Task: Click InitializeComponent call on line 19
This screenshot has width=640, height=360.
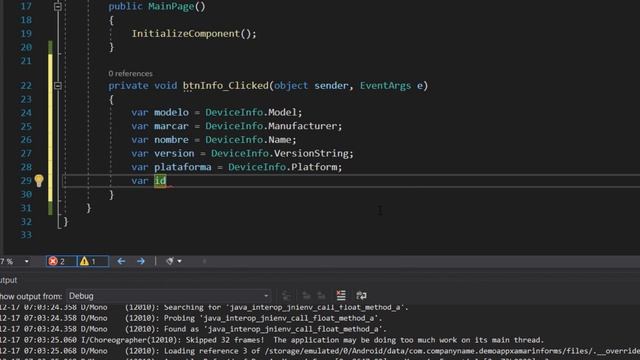Action: pyautogui.click(x=186, y=33)
